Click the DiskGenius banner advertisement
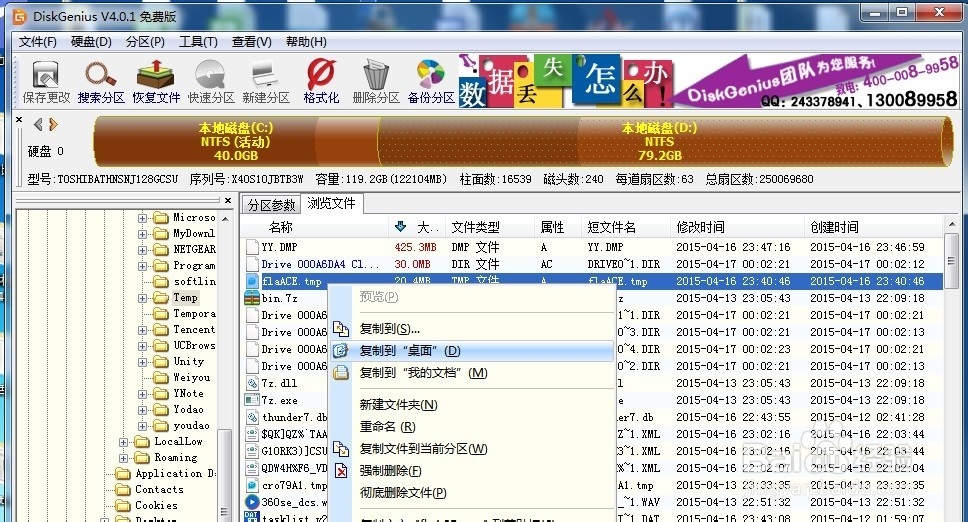Viewport: 968px width, 522px height. coord(709,81)
